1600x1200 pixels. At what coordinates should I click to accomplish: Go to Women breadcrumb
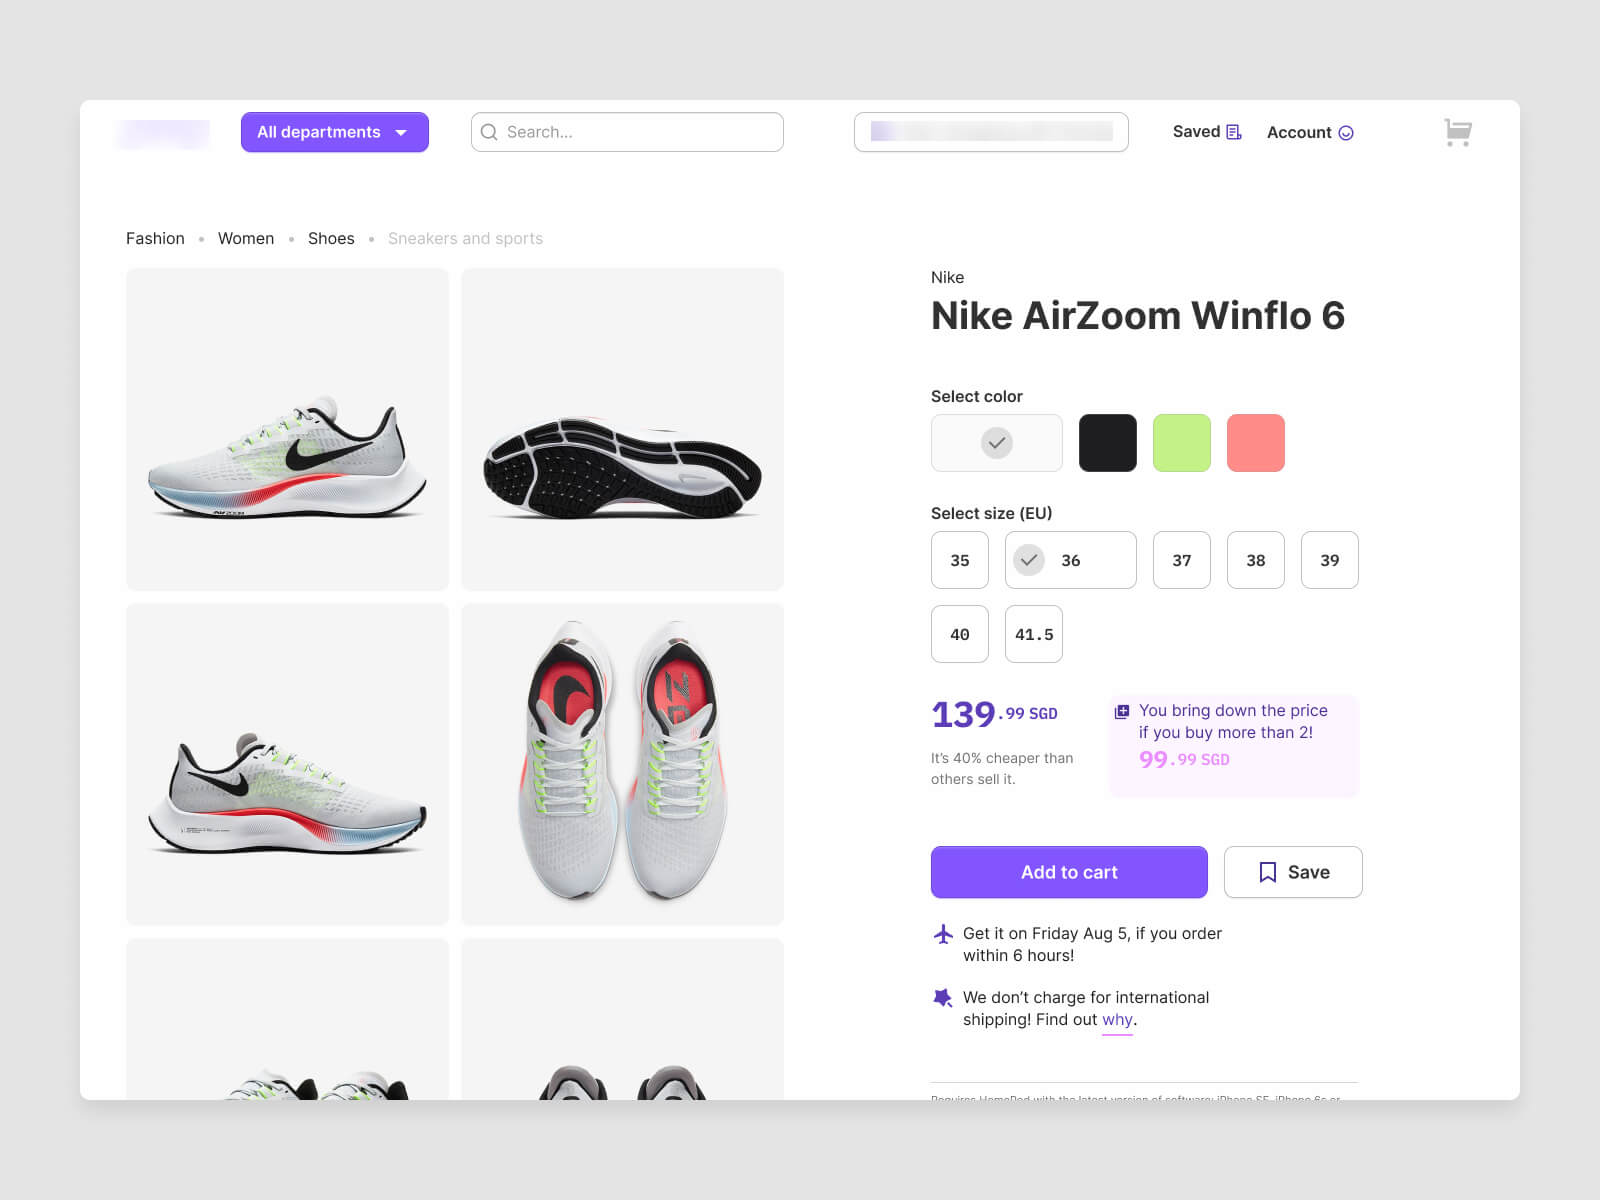tap(246, 238)
